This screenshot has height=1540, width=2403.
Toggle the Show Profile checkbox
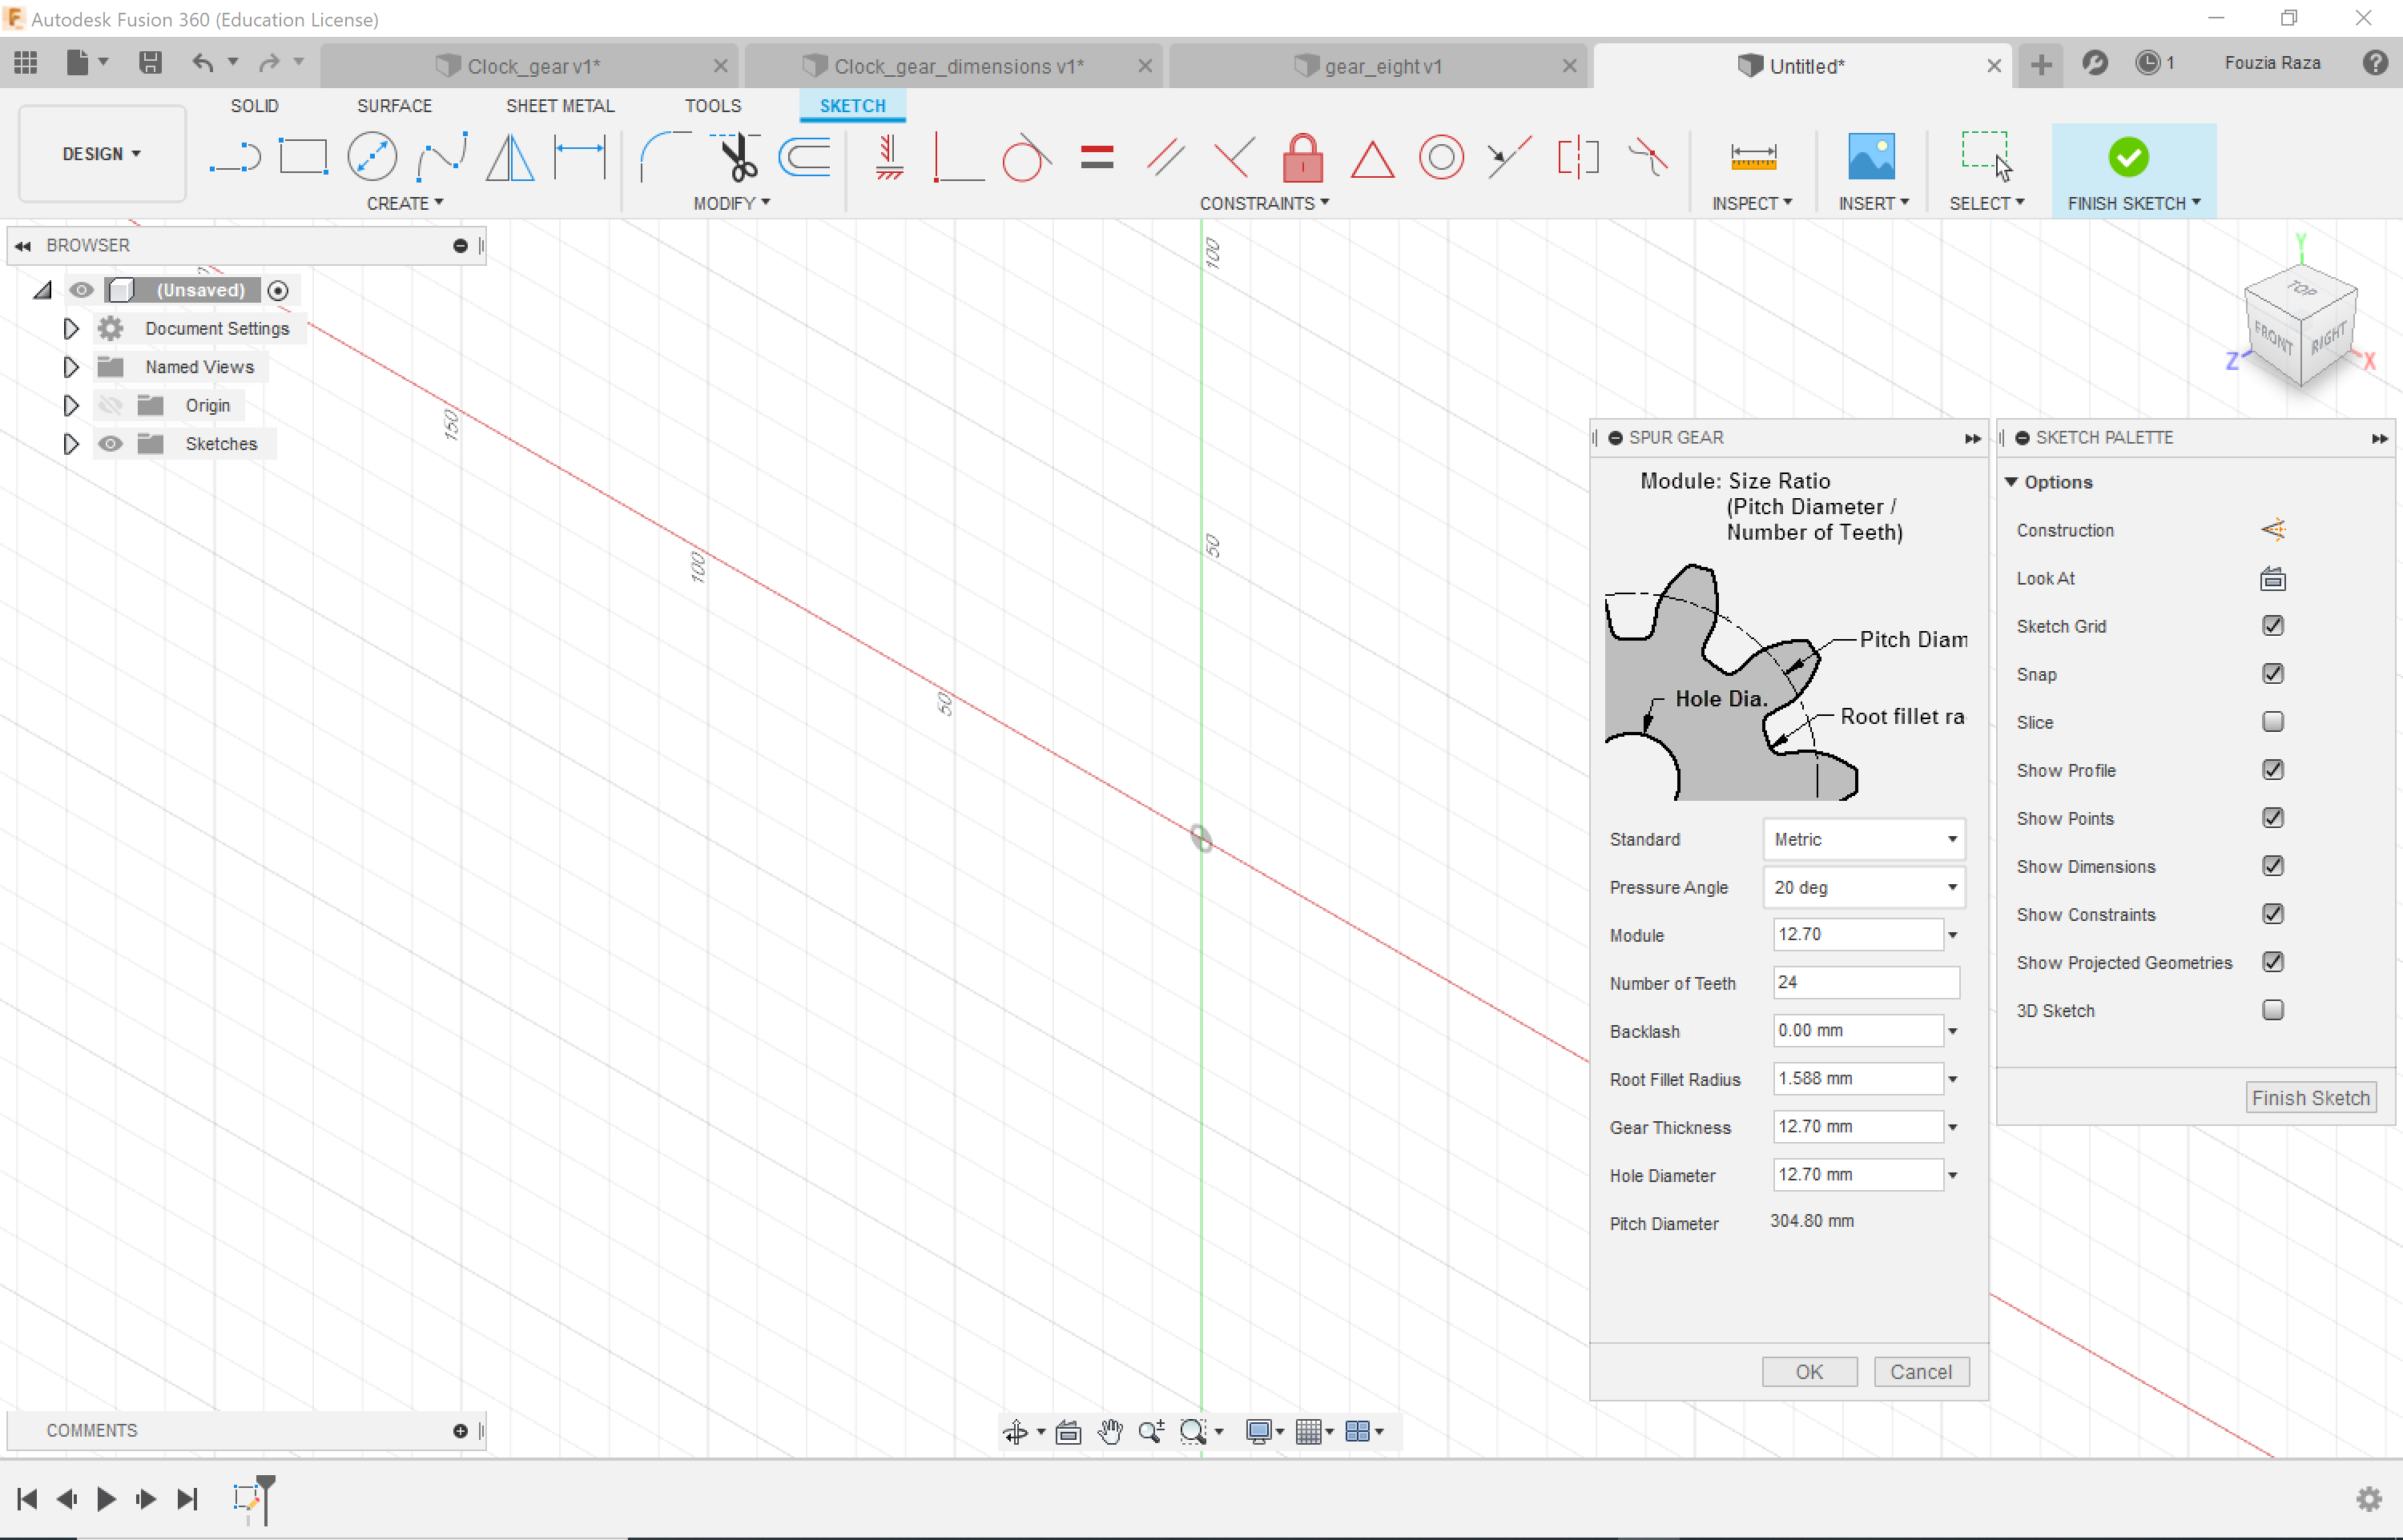(2273, 770)
